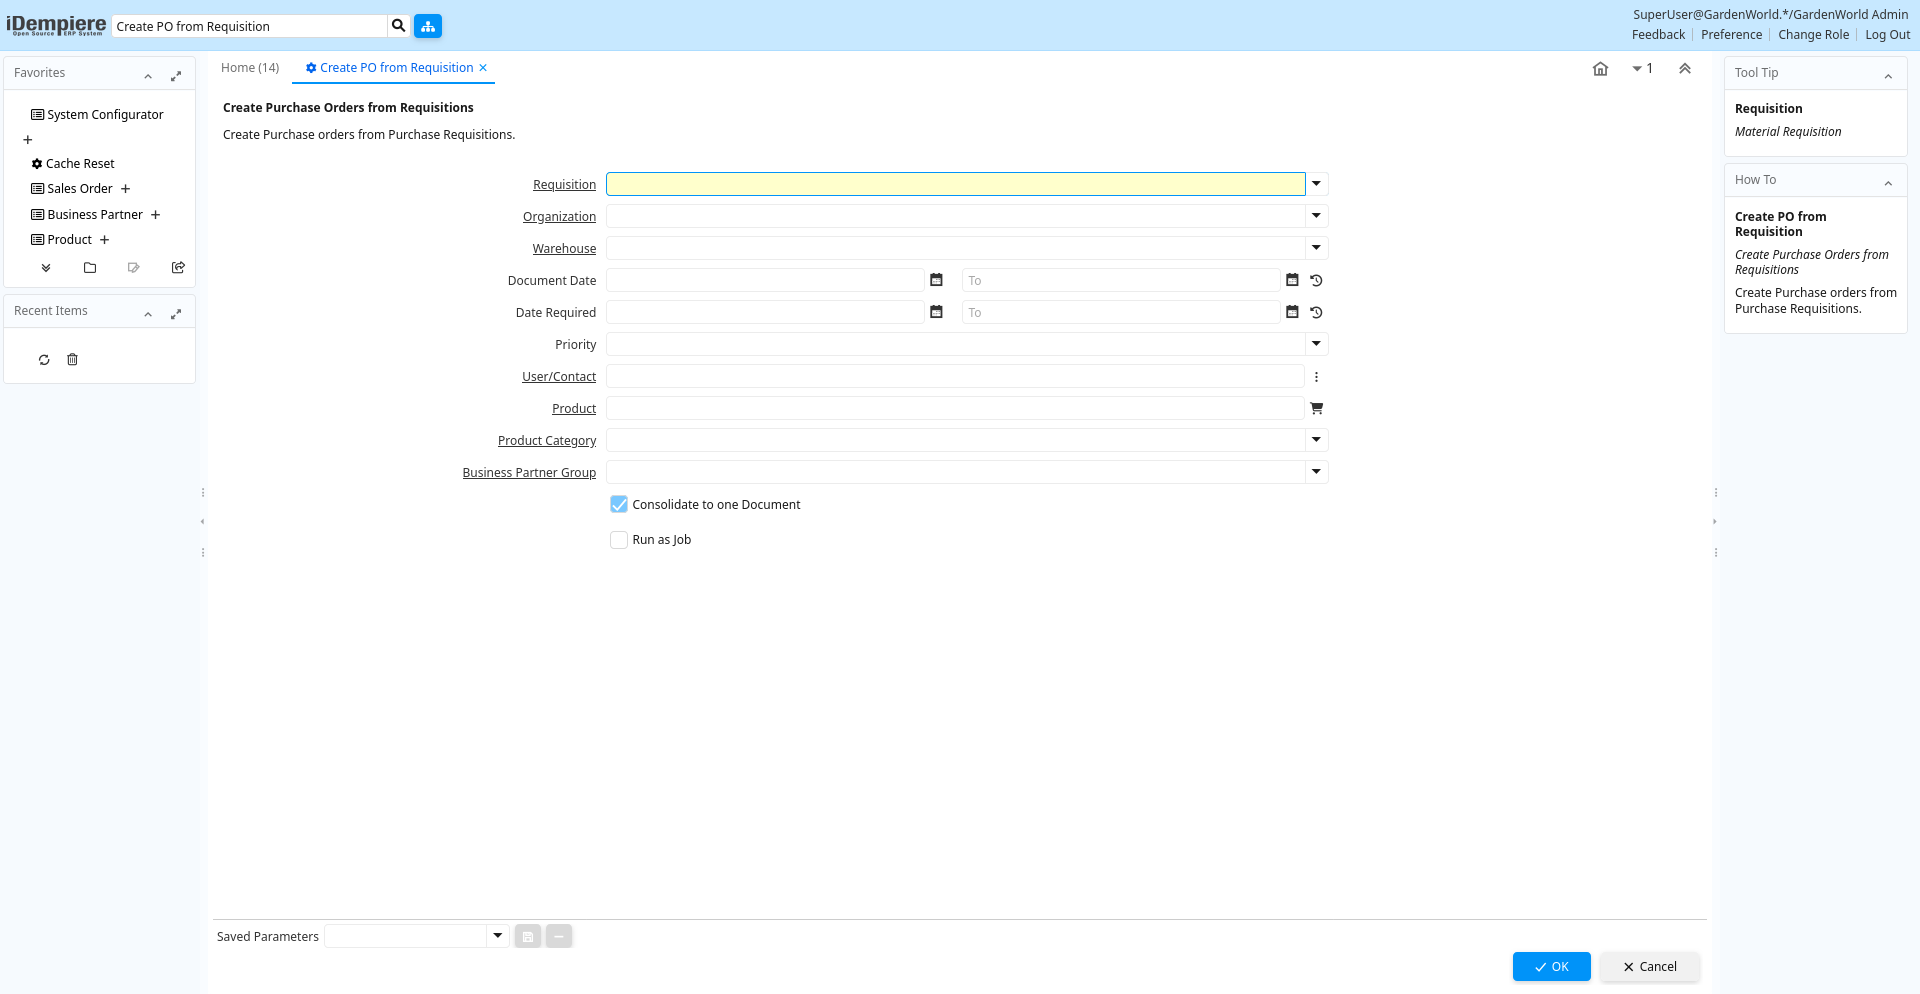Click the Log Out link
Image resolution: width=1920 pixels, height=994 pixels.
pos(1887,35)
